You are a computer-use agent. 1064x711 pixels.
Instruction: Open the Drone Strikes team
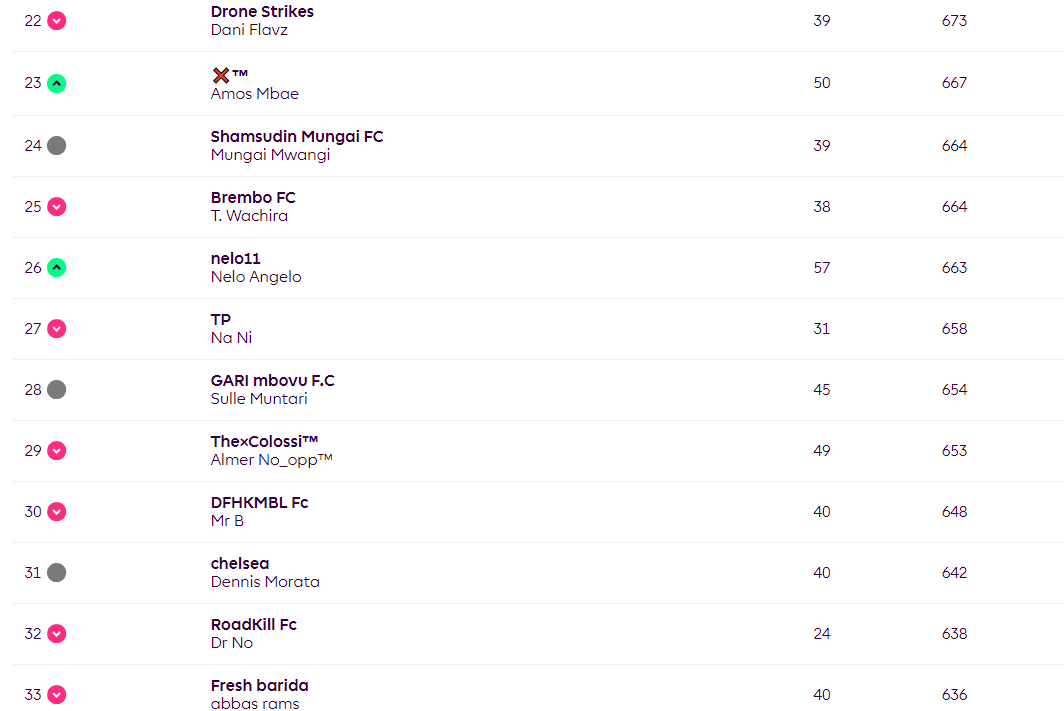click(x=262, y=12)
